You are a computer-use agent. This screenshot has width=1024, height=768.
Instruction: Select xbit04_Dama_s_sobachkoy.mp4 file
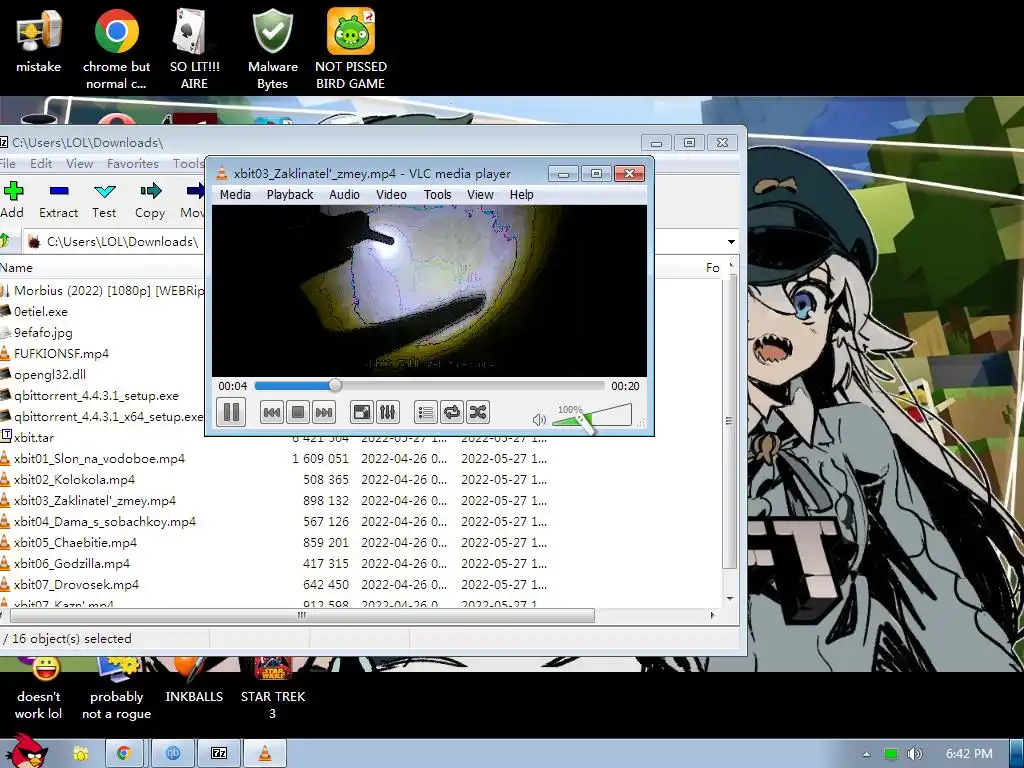click(x=104, y=521)
